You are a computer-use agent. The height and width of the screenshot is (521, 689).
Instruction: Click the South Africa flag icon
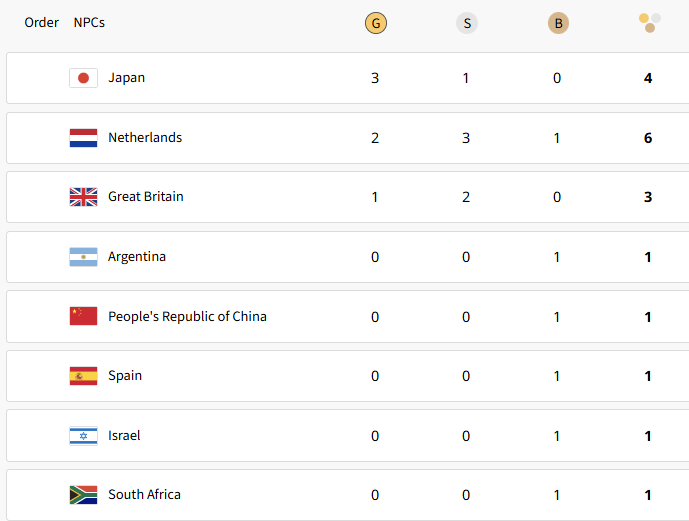click(83, 495)
